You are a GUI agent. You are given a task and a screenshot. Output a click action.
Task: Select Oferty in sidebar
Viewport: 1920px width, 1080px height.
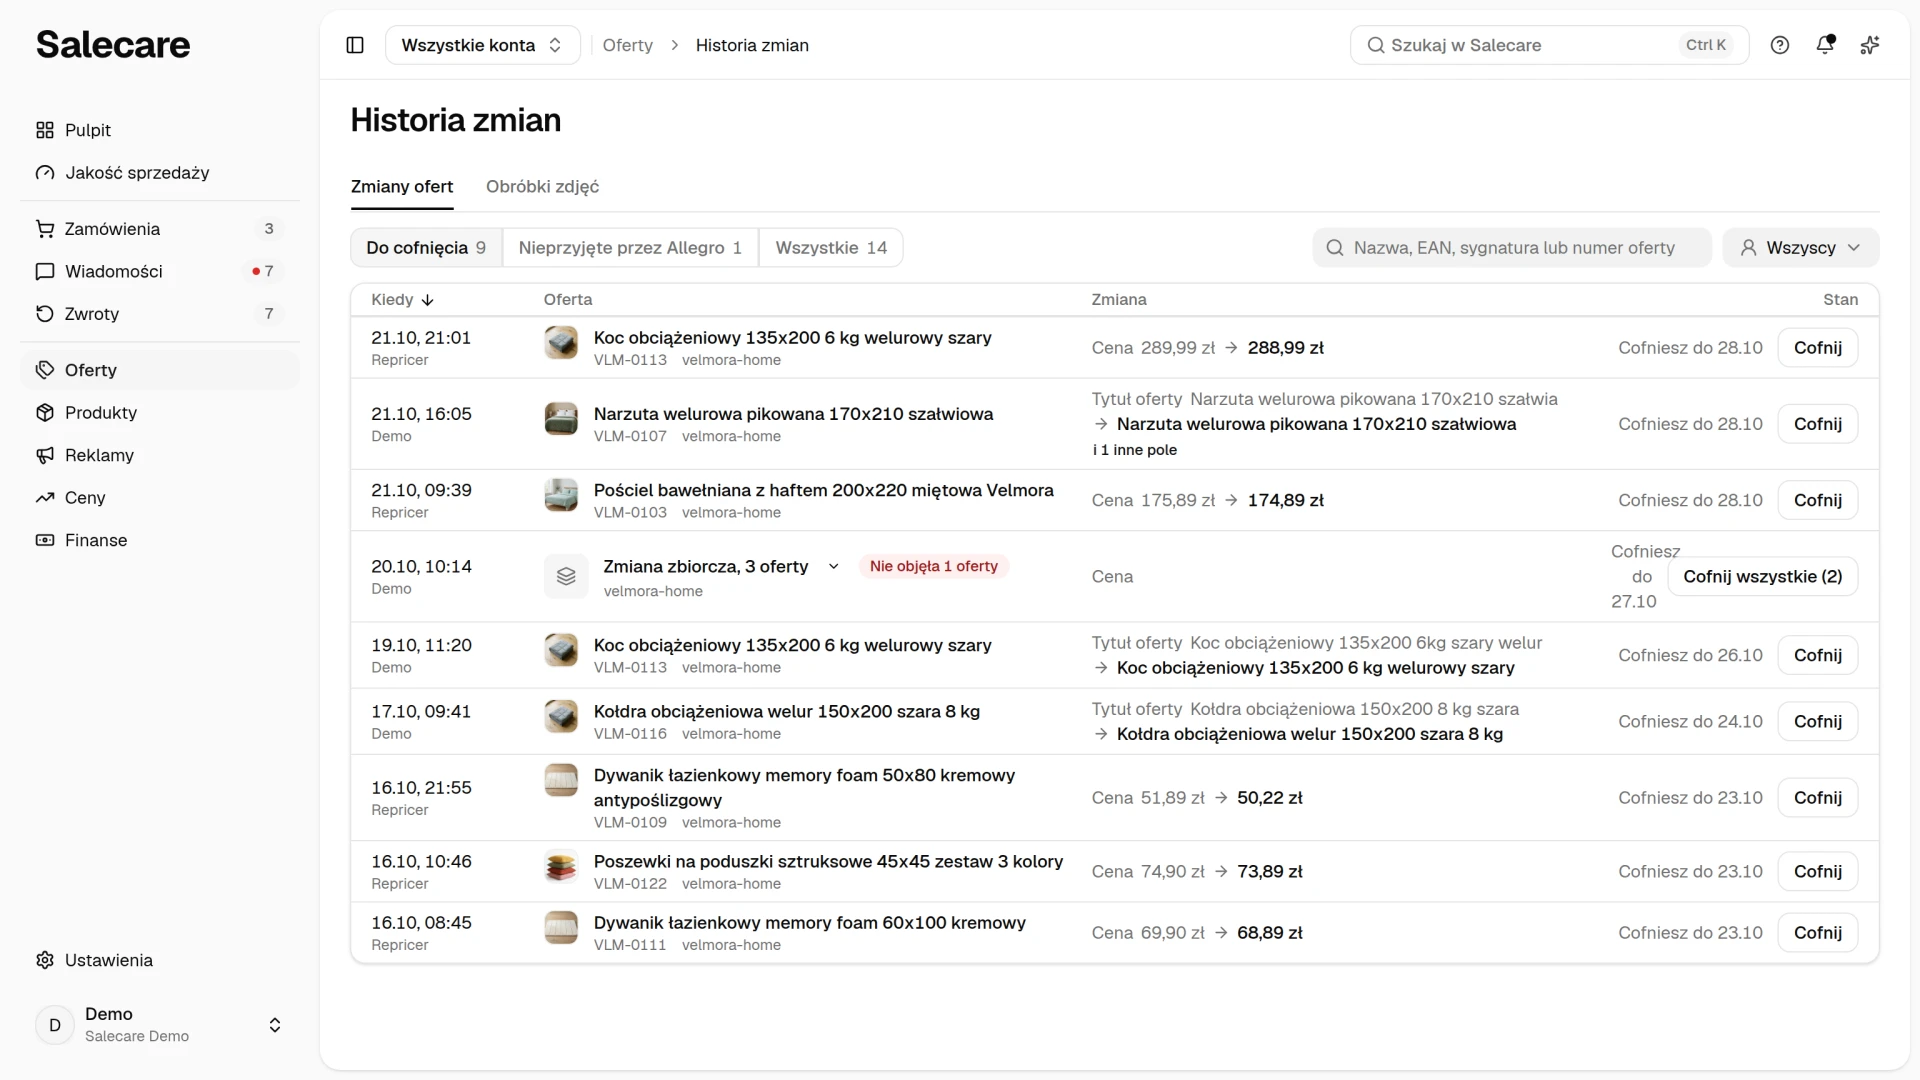[160, 370]
